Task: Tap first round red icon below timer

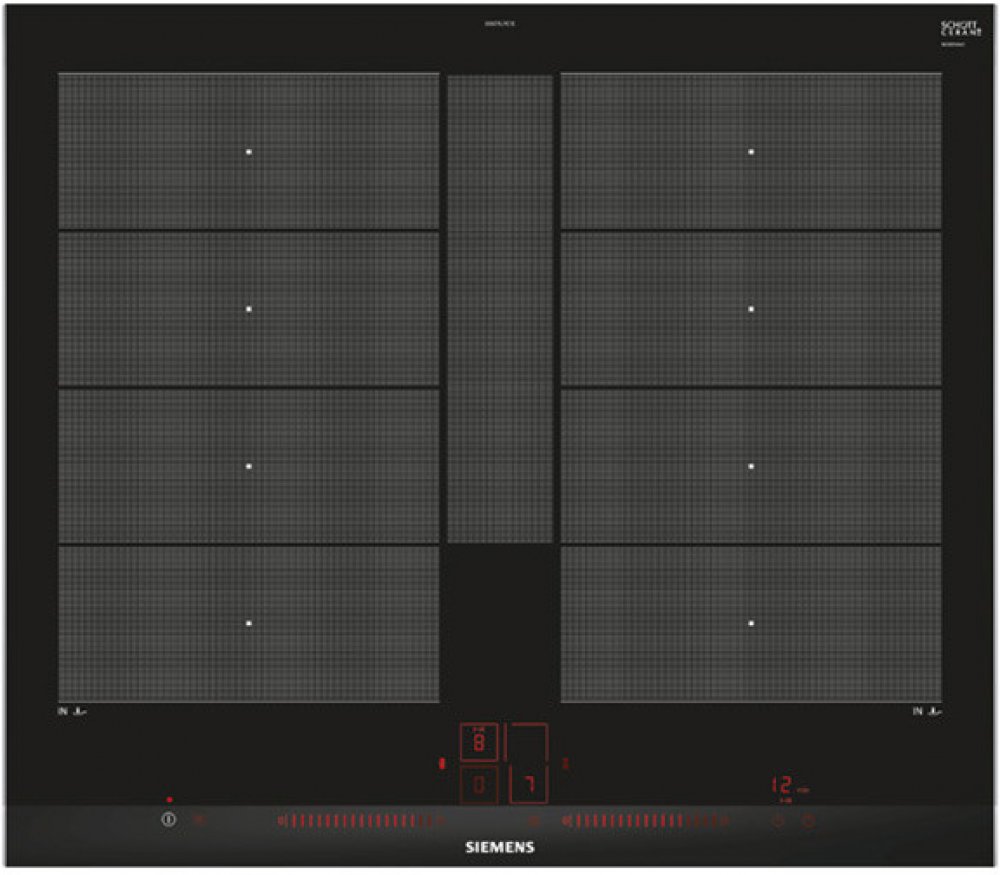Action: [x=778, y=821]
